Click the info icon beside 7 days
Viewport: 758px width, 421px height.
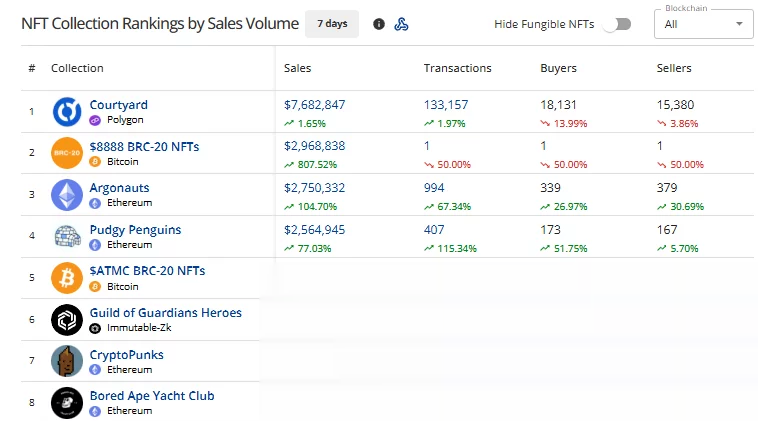(x=379, y=24)
